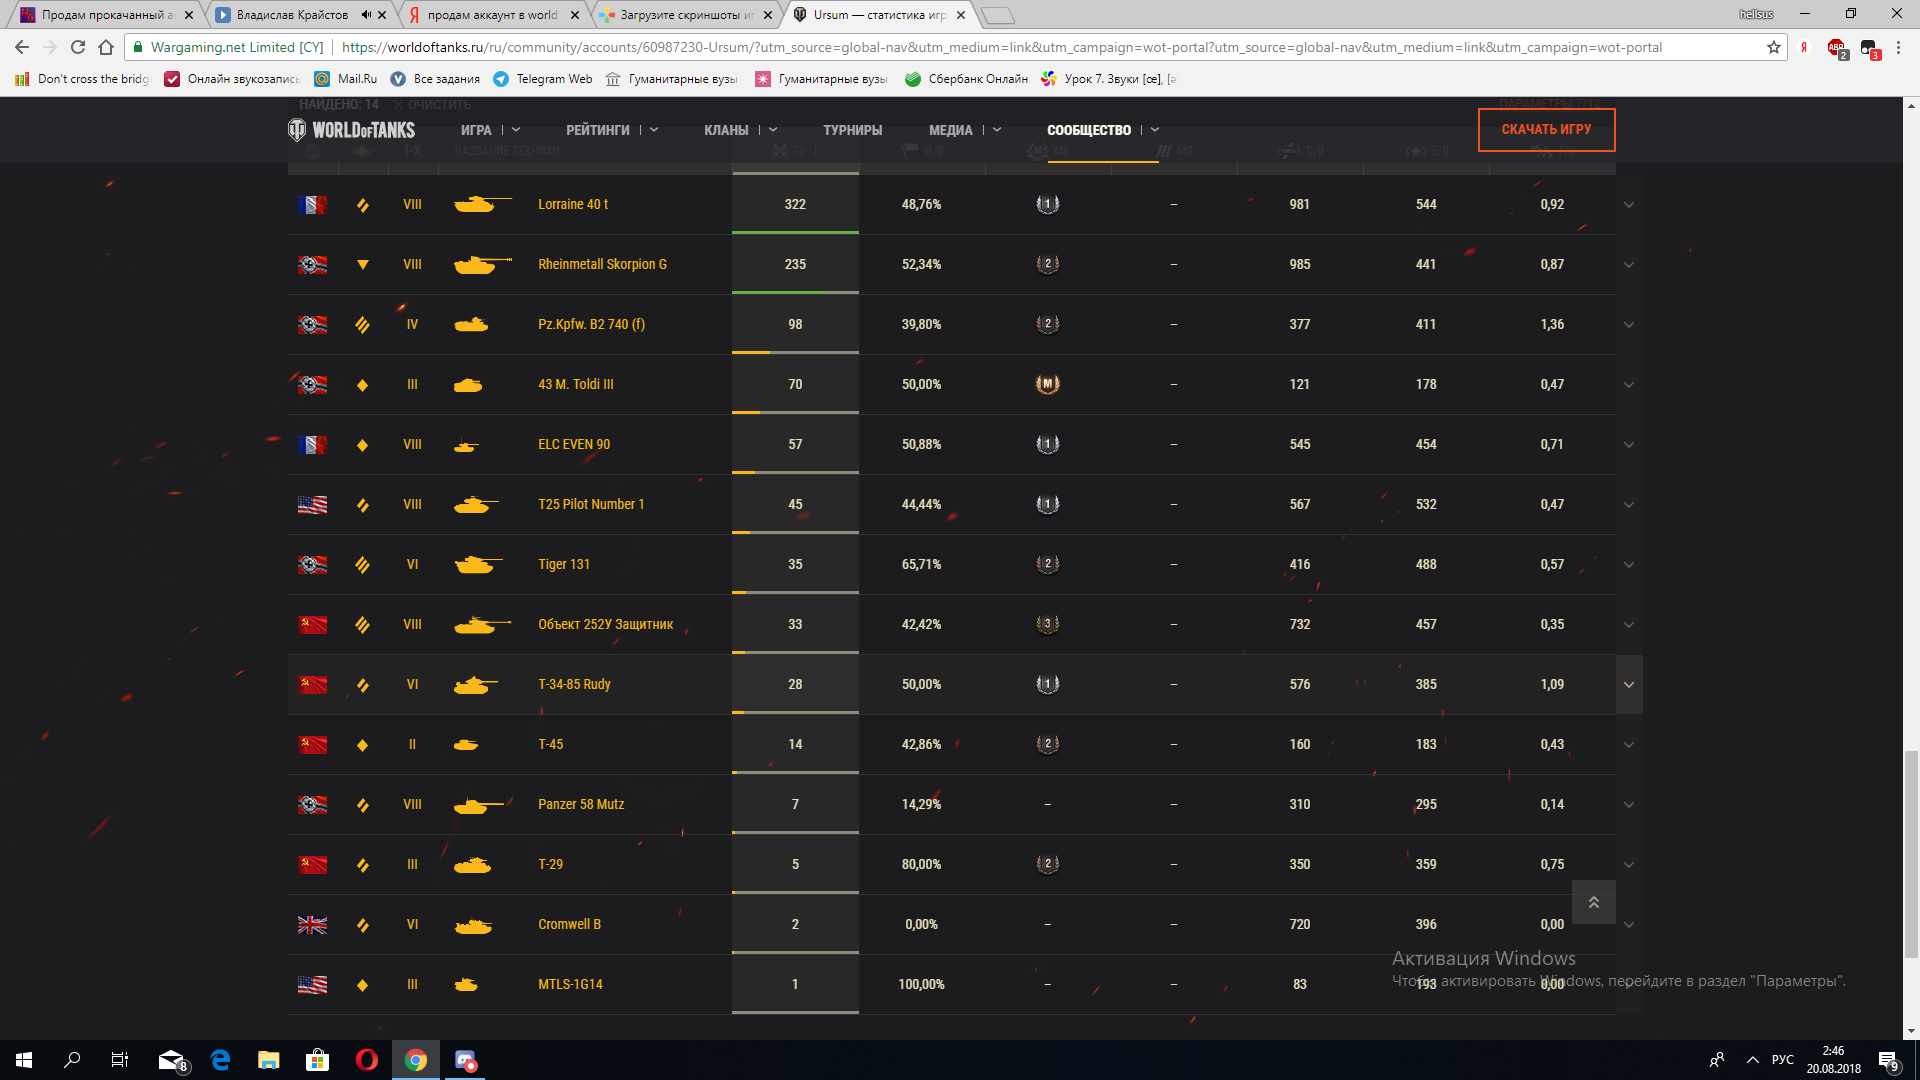Open the ТУРНИРЫ navigation item
The image size is (1920, 1080).
tap(852, 130)
